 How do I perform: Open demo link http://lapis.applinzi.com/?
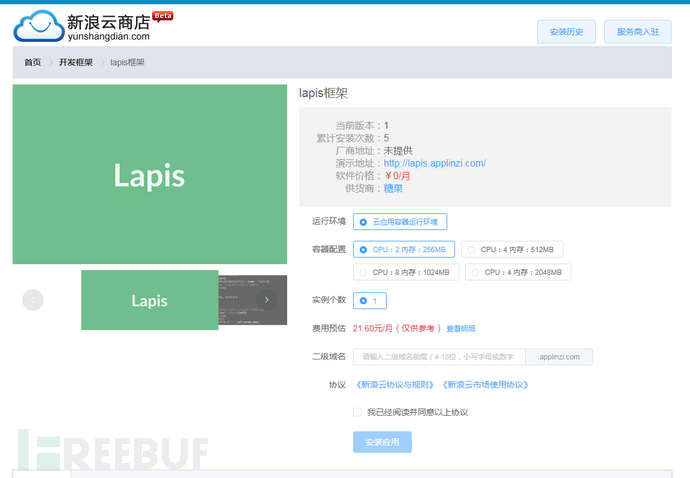pos(435,163)
